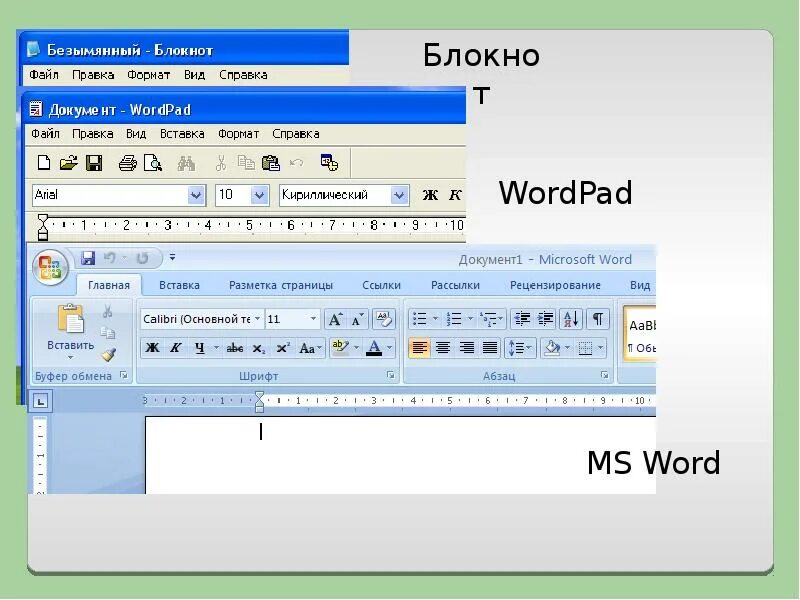Click the Format Painter brush in Word
This screenshot has width=800, height=600.
(108, 354)
